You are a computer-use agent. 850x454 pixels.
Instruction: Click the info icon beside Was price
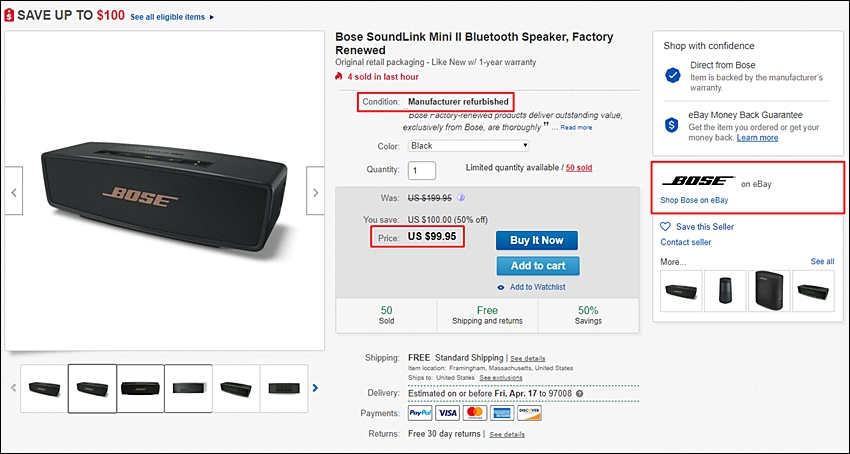click(x=462, y=198)
